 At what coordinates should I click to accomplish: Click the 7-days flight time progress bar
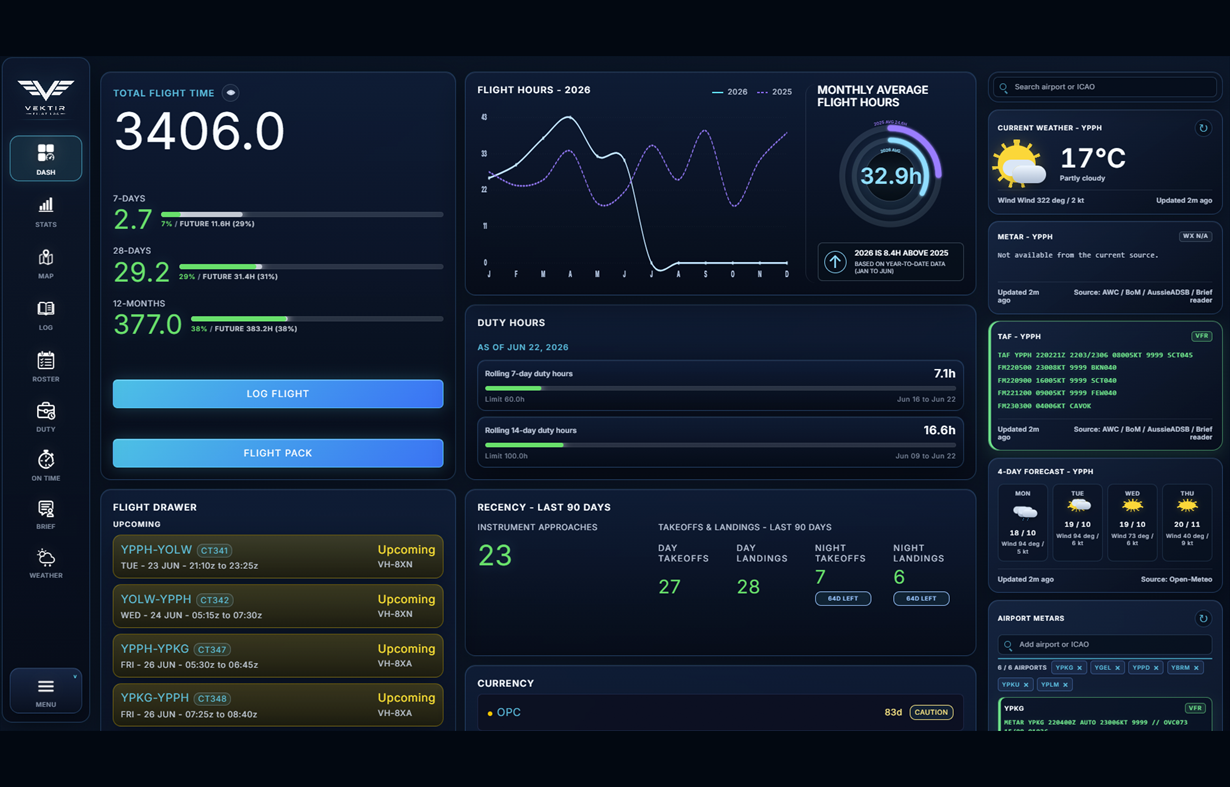point(302,214)
